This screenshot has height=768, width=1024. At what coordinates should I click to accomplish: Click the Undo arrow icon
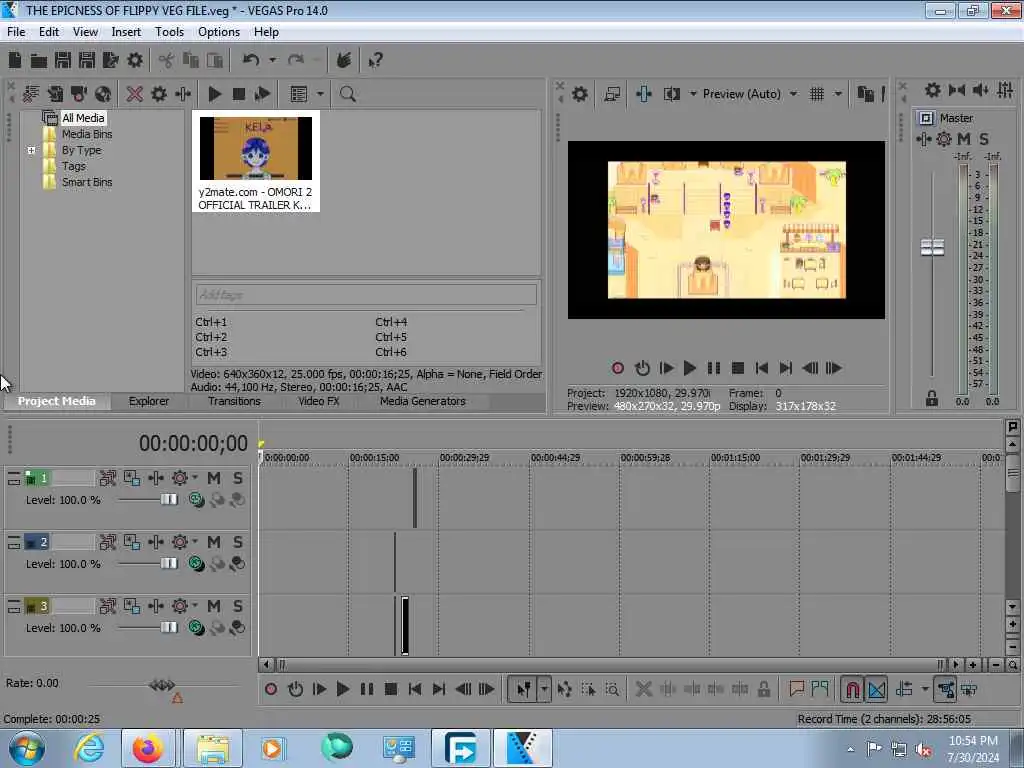tap(251, 60)
